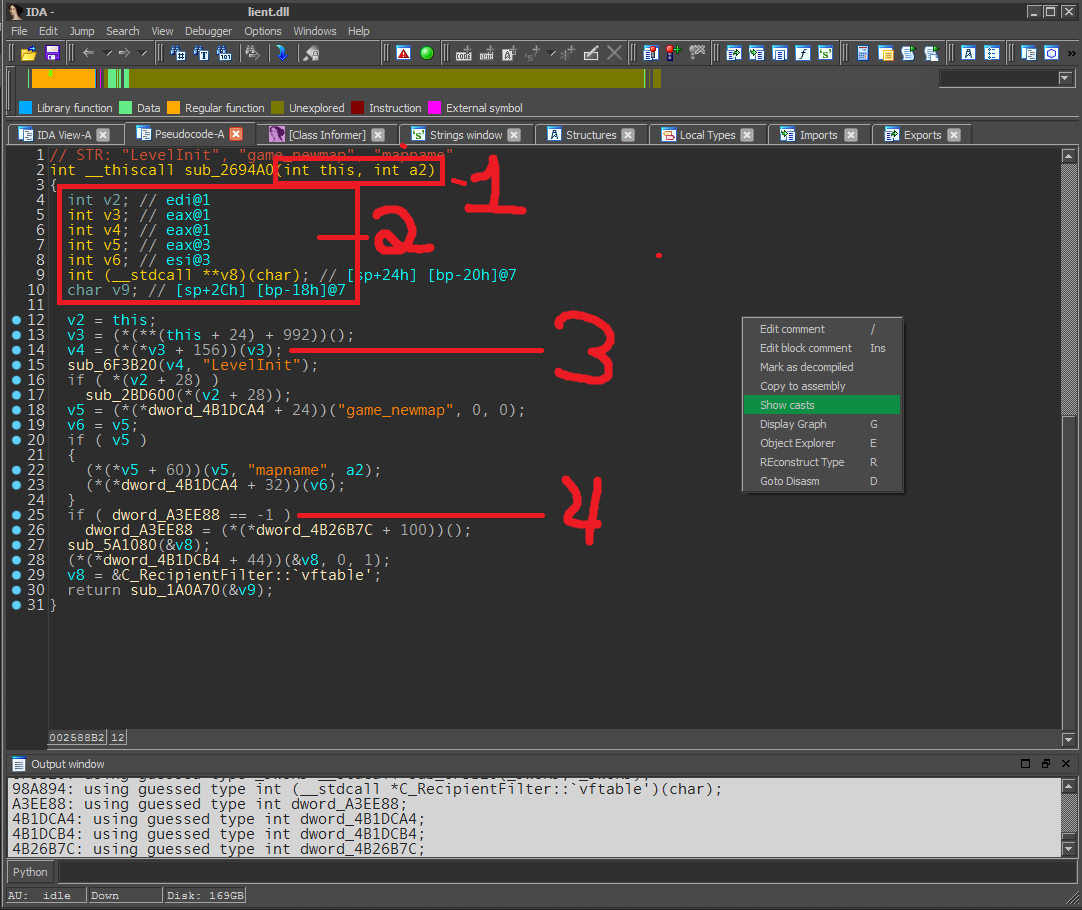
Task: Jump back with the left arrow
Action: 88,53
